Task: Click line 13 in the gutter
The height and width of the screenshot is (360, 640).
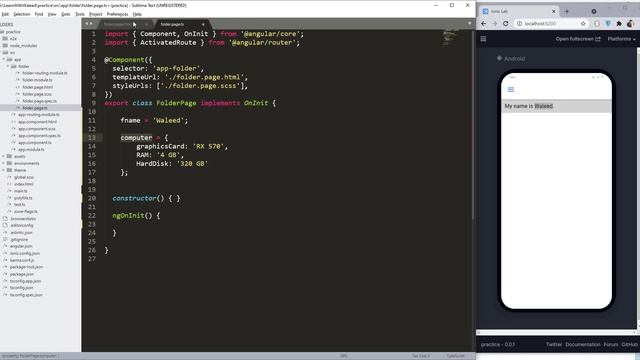Action: point(92,138)
